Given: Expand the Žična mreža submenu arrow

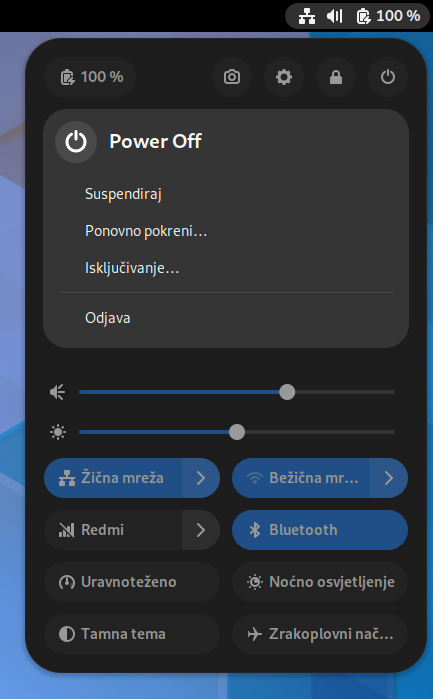Looking at the screenshot, I should tap(201, 478).
